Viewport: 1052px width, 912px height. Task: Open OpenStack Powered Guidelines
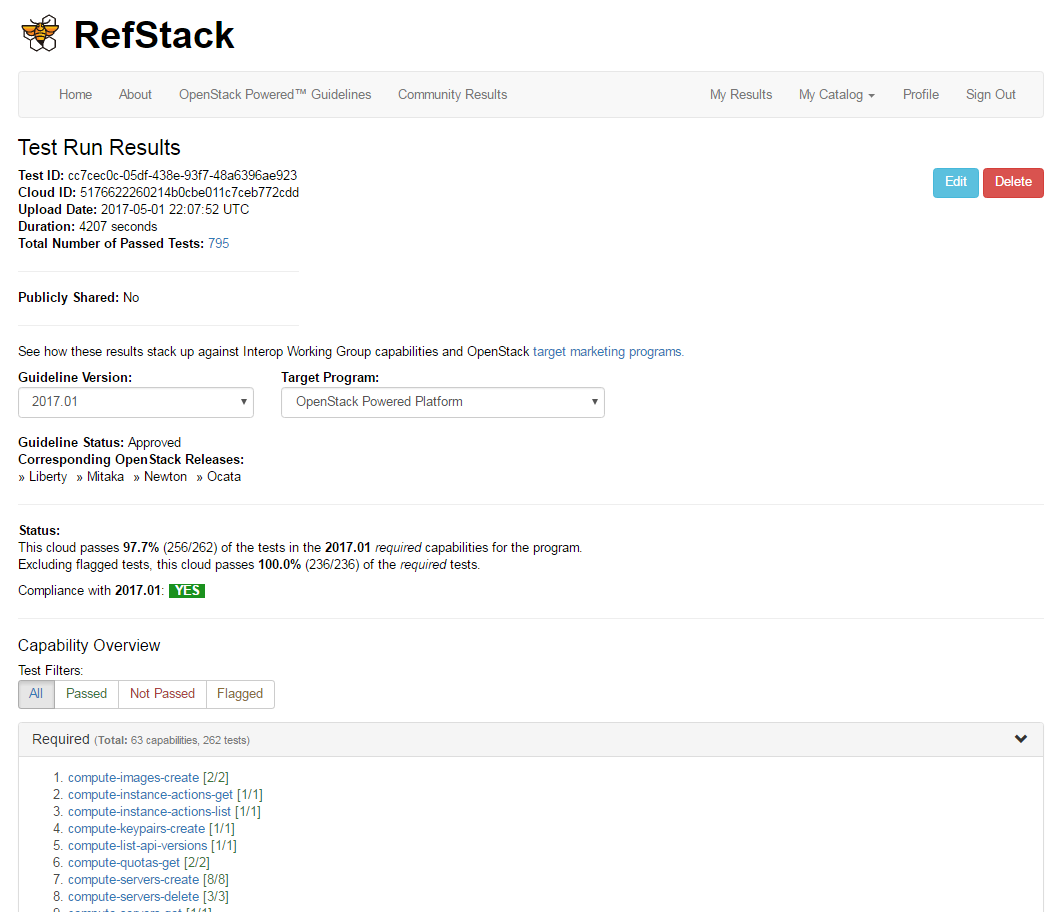coord(274,95)
